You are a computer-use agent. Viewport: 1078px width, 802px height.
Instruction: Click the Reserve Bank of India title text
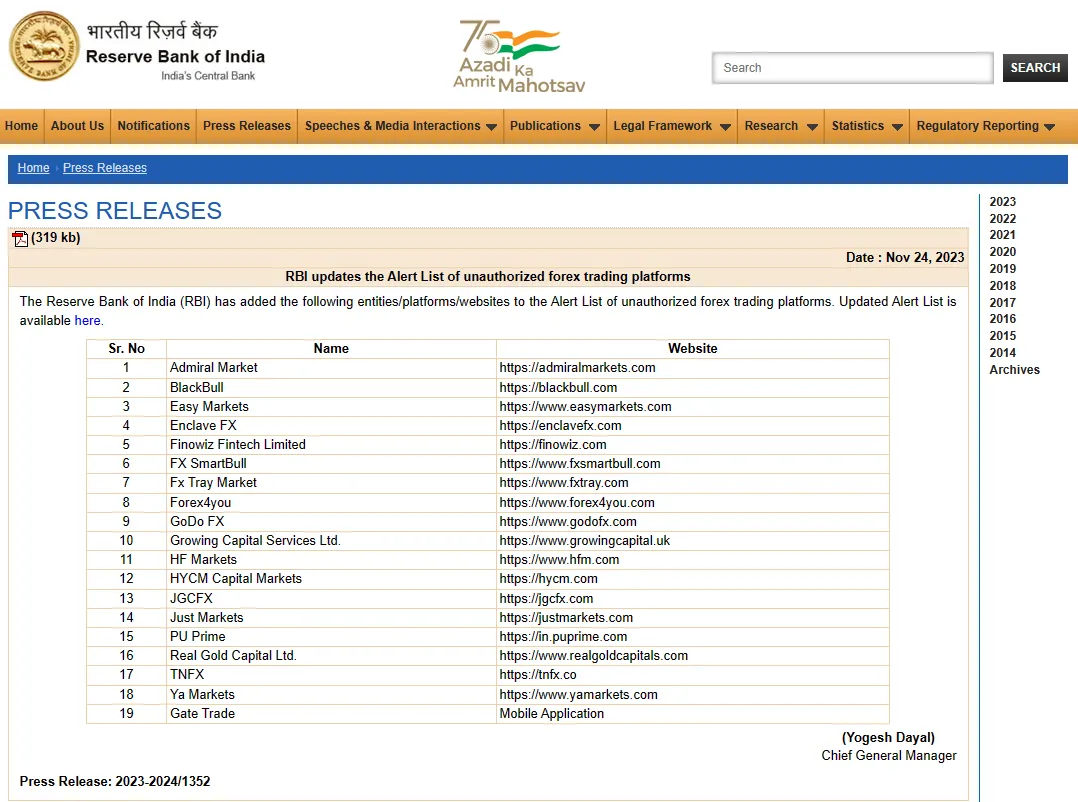tap(175, 56)
